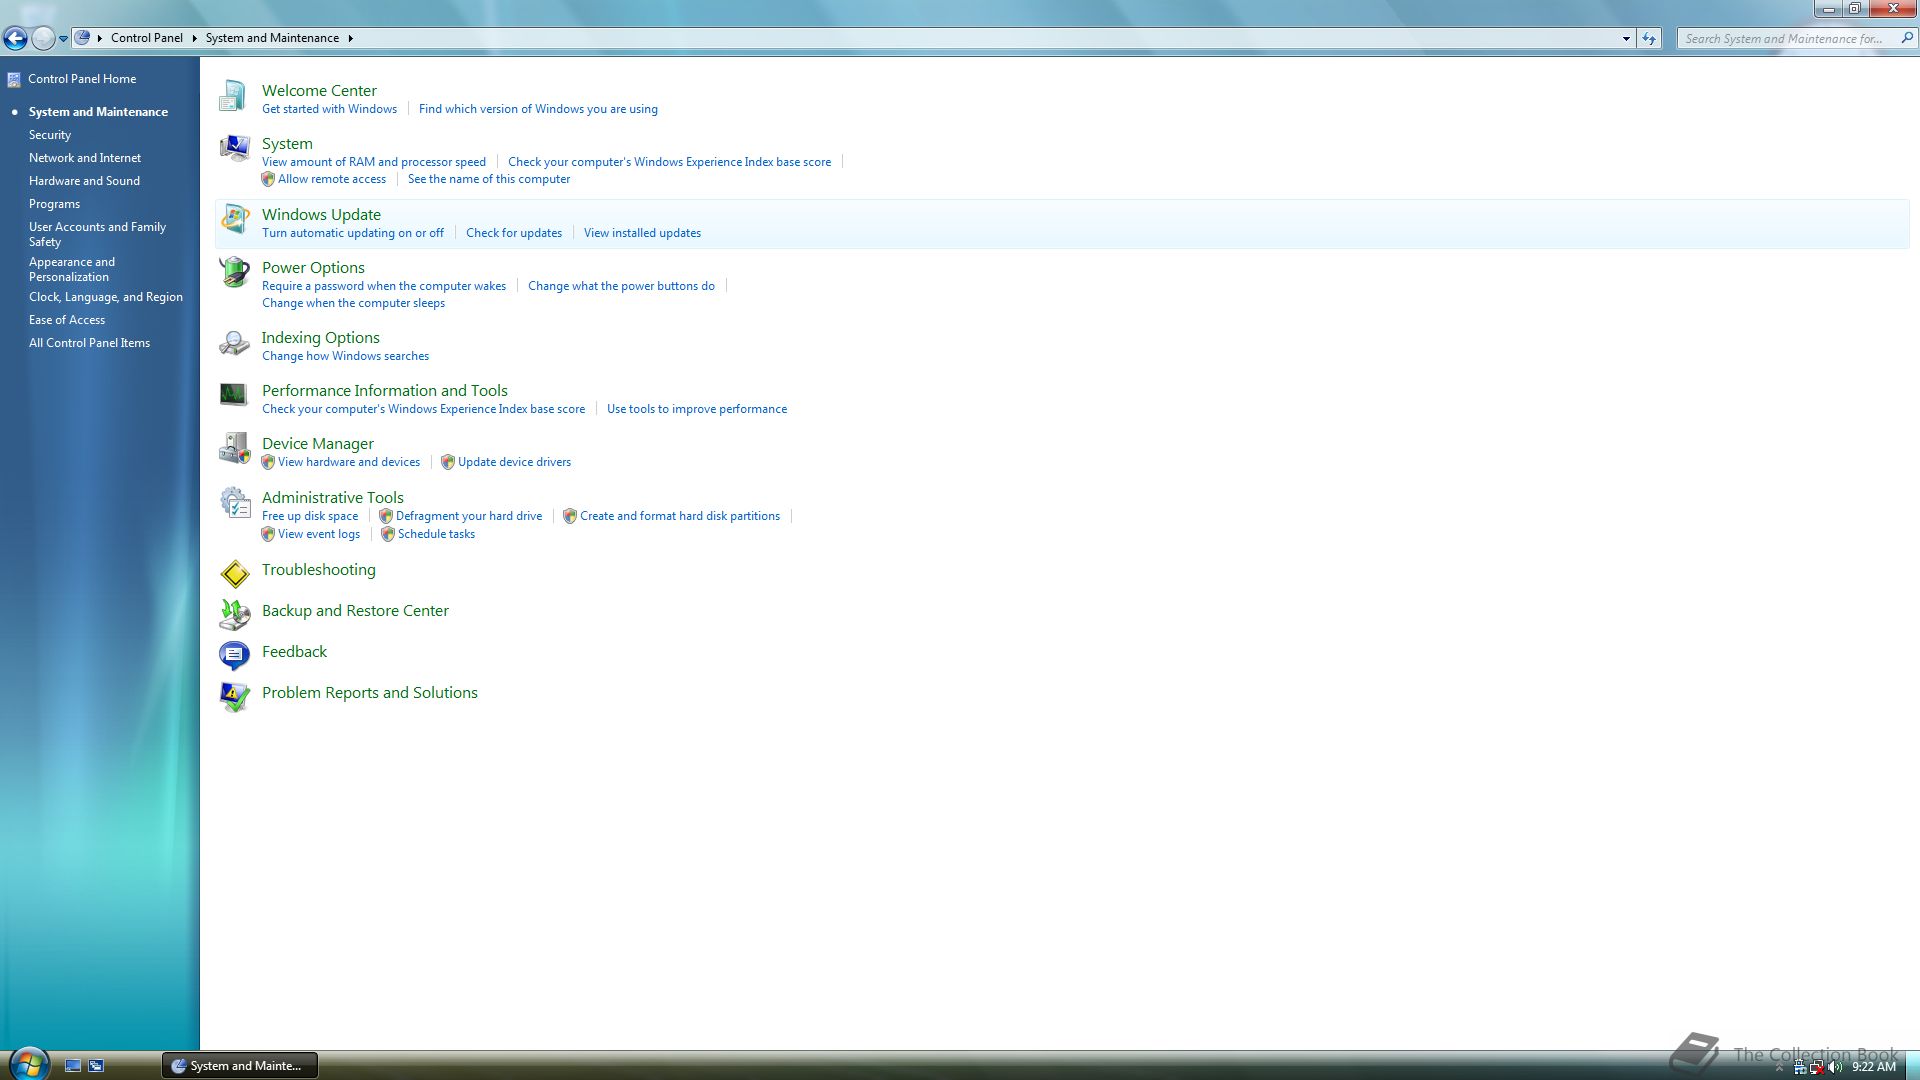Click shield icon beside Defragment your hard drive
The image size is (1920, 1080).
[x=386, y=516]
